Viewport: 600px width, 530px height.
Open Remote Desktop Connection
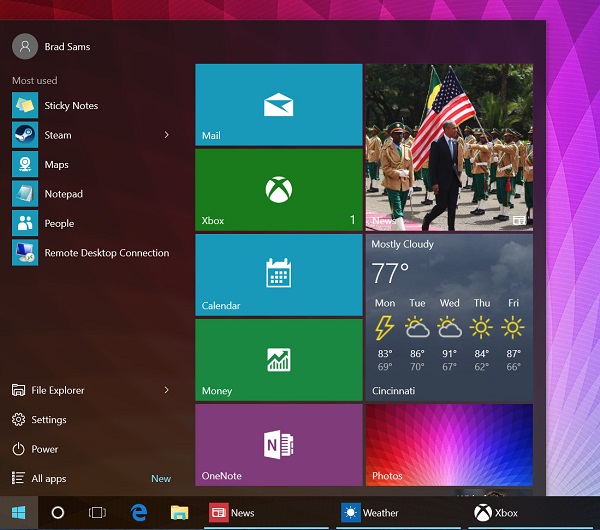pyautogui.click(x=106, y=253)
